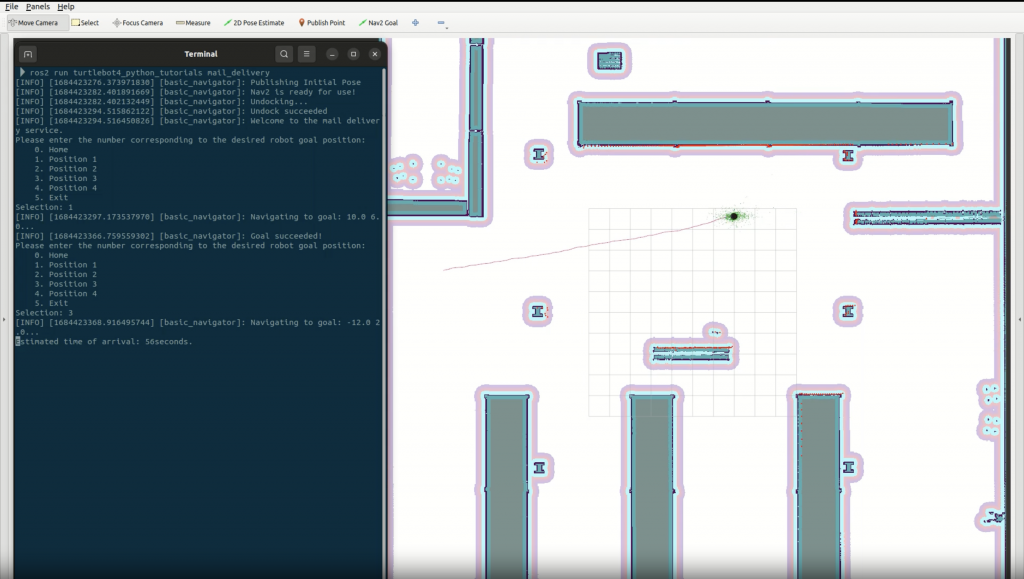Restore down the Terminal window
Viewport: 1024px width, 579px height.
pos(353,54)
